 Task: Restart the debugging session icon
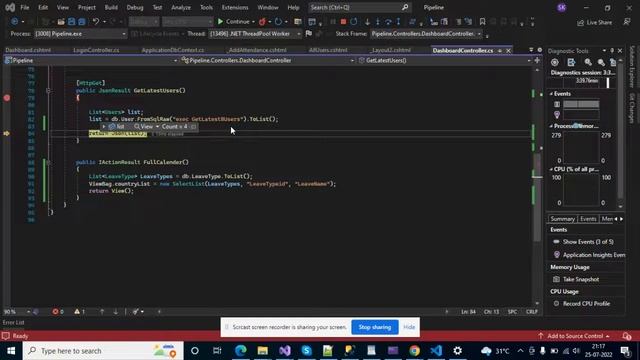click(x=354, y=22)
